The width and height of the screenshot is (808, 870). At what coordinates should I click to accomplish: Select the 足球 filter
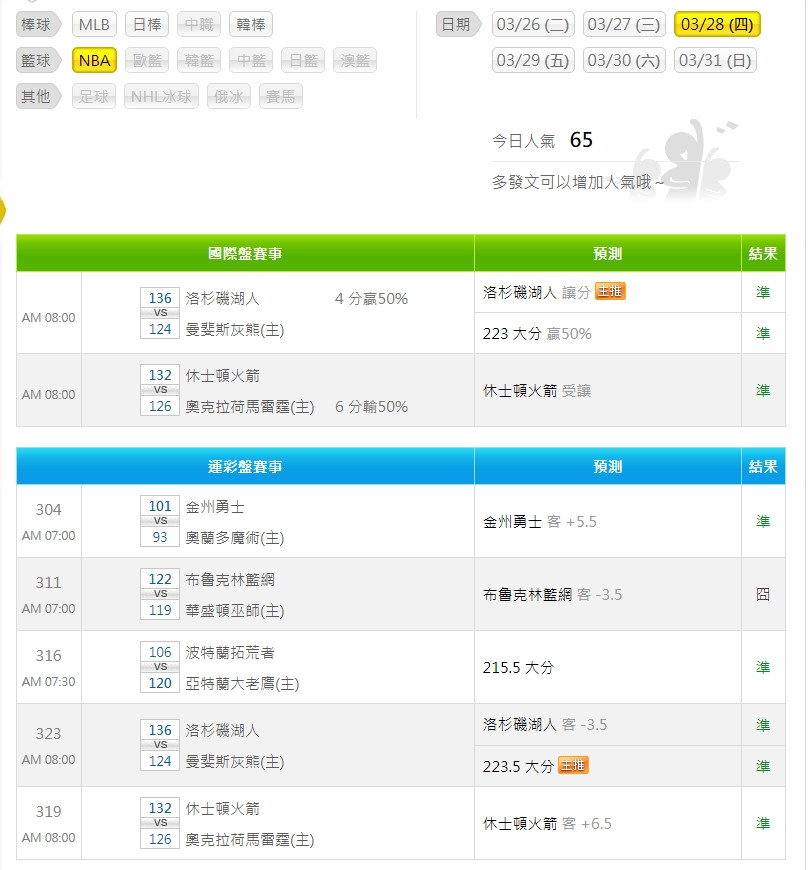coord(94,97)
